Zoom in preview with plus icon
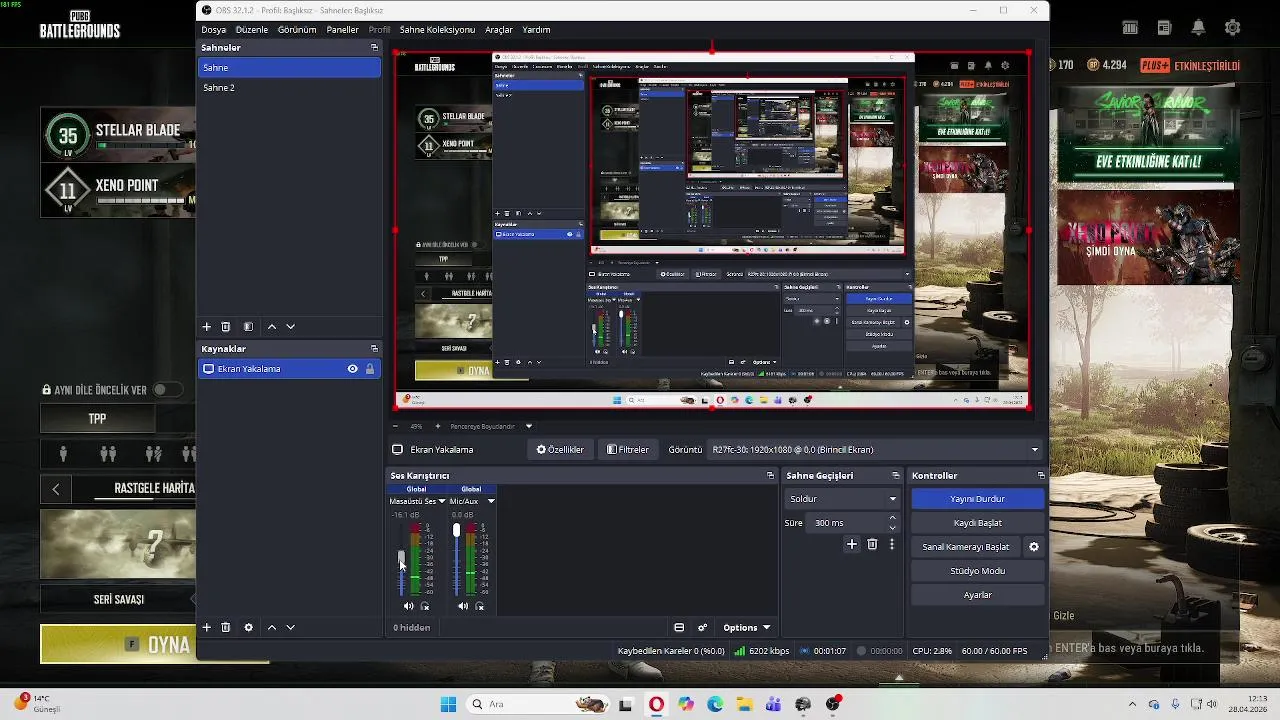The image size is (1280, 720). [x=438, y=426]
